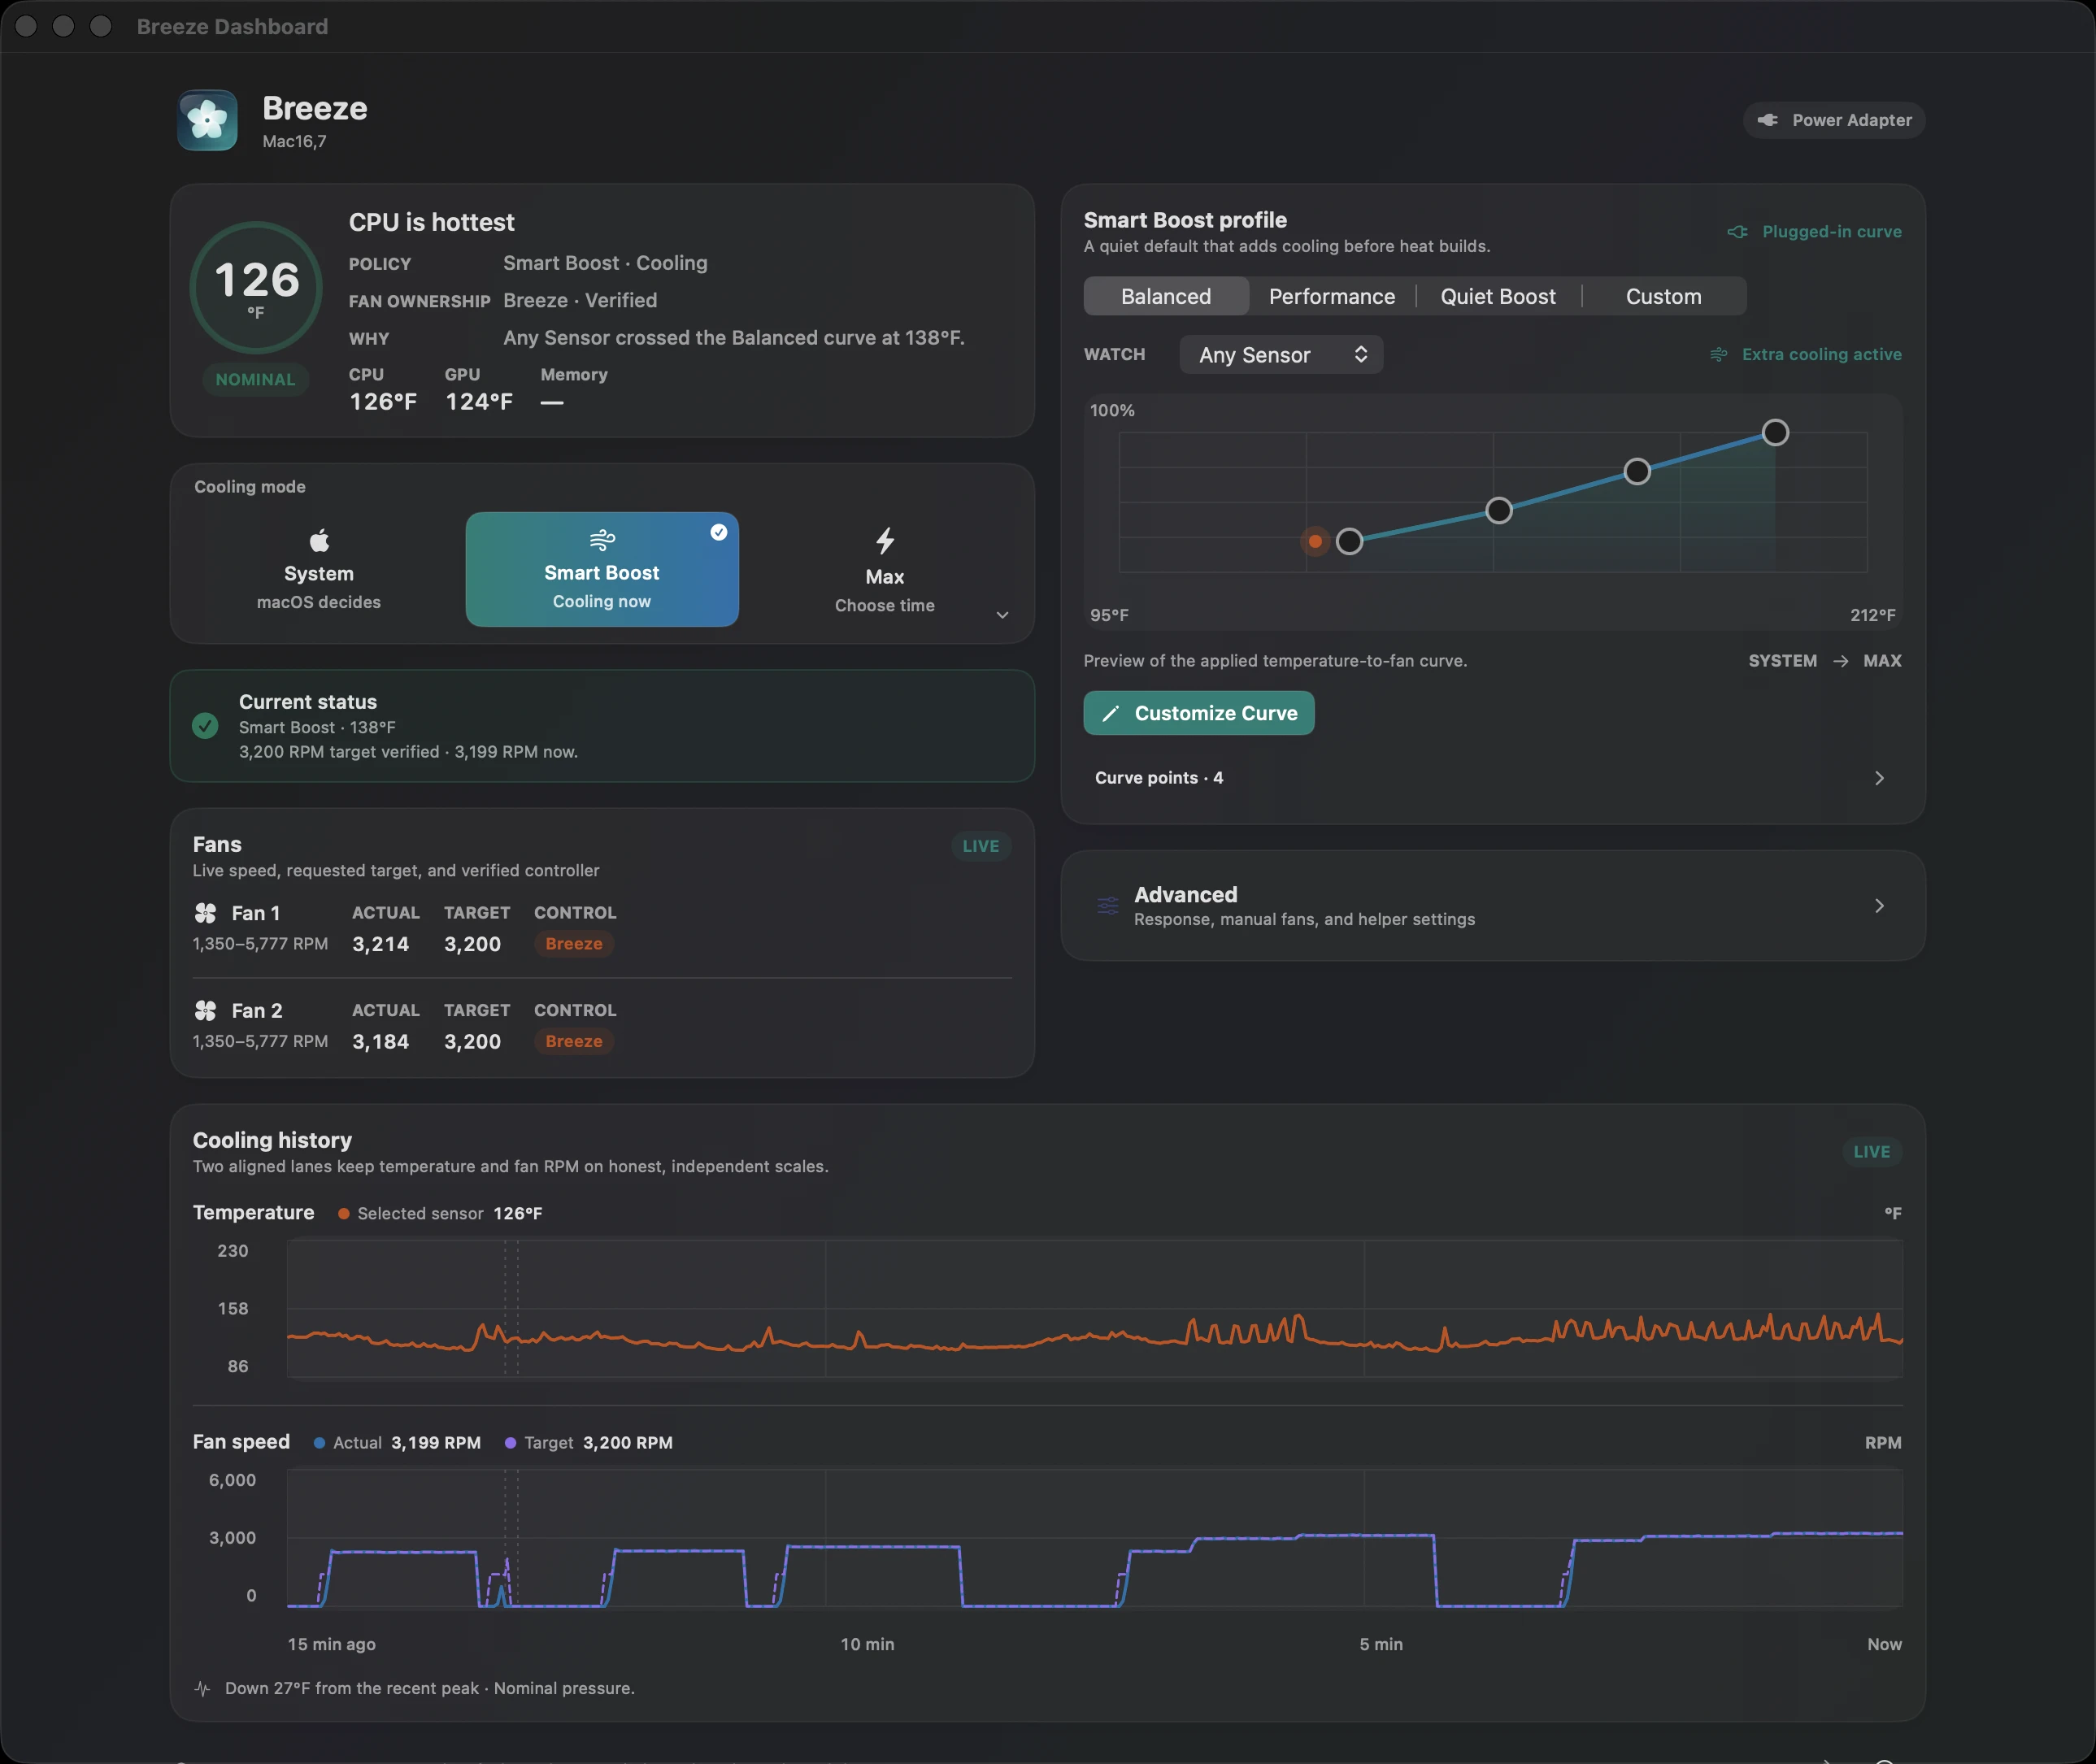The image size is (2096, 1764).
Task: Open the Advanced settings row
Action: click(x=1493, y=906)
